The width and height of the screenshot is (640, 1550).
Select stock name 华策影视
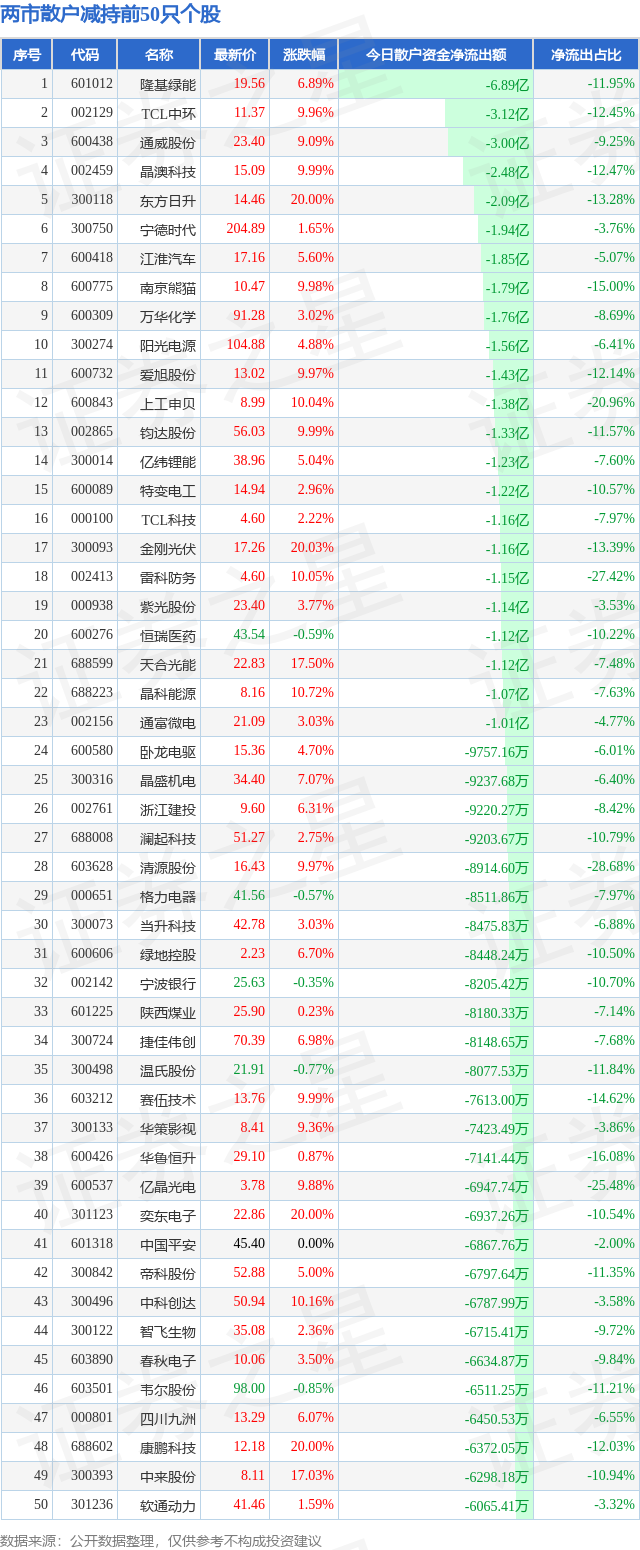(x=168, y=1129)
